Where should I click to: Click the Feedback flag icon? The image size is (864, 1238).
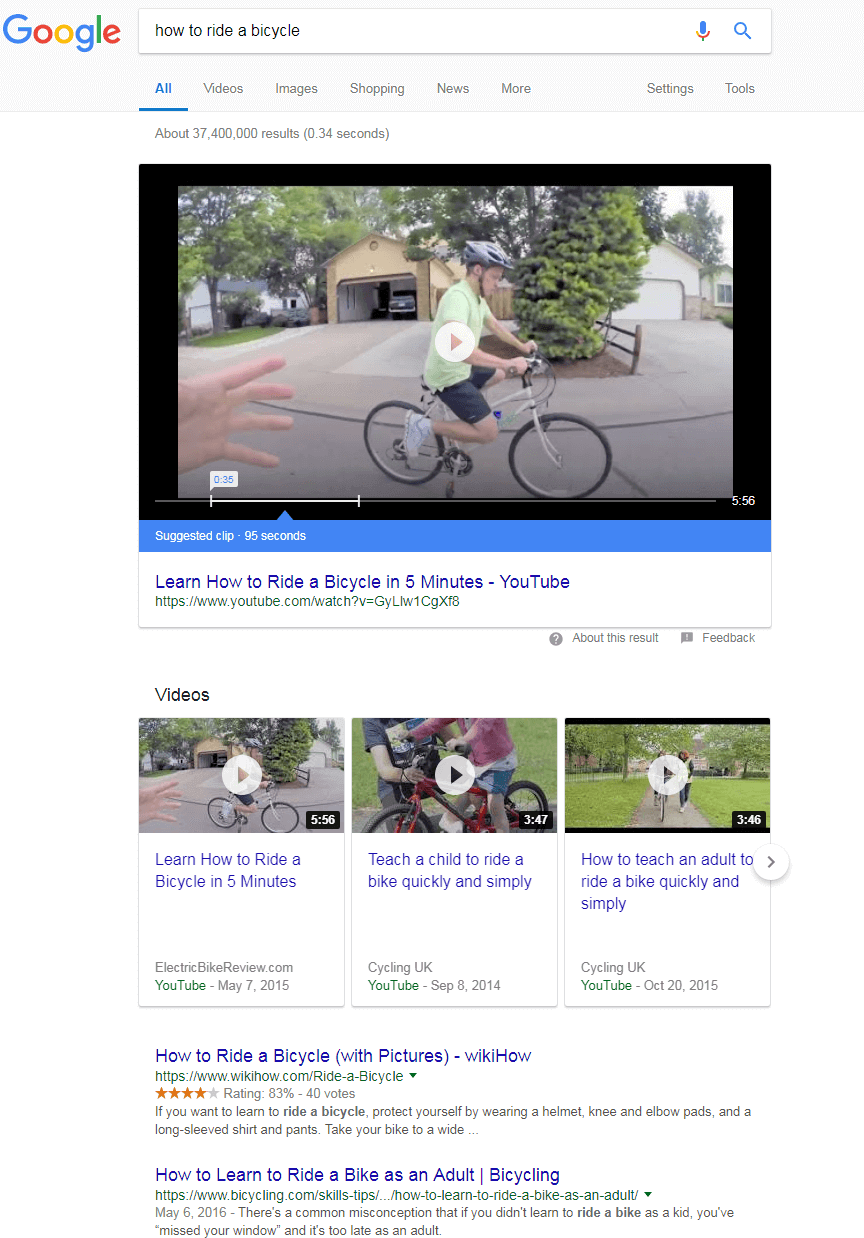(x=688, y=638)
